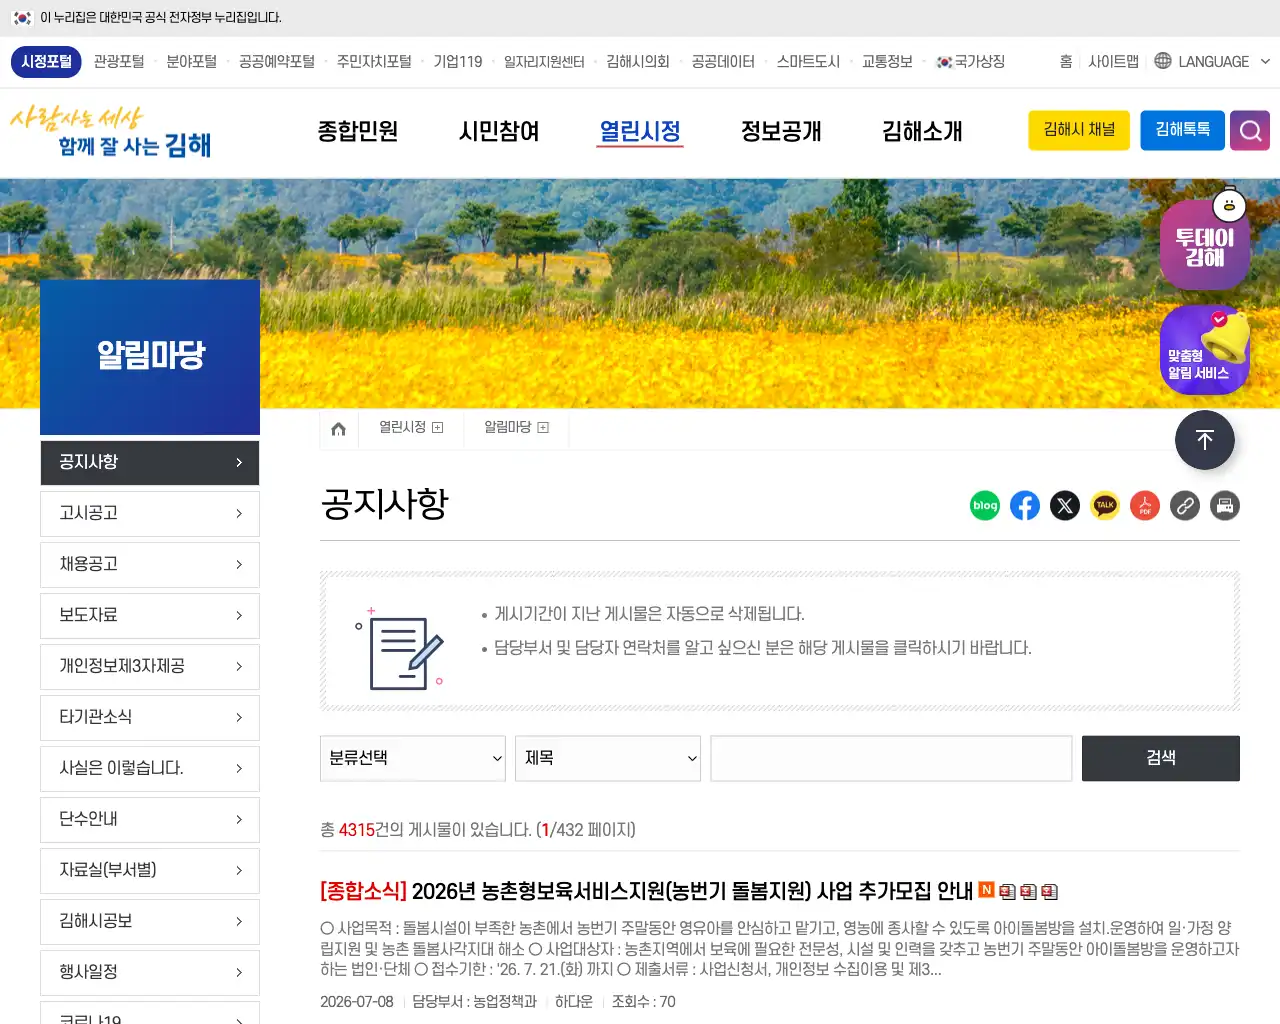Expand the 열린시정 breadcrumb menu
Image resolution: width=1280 pixels, height=1024 pixels.
[437, 428]
